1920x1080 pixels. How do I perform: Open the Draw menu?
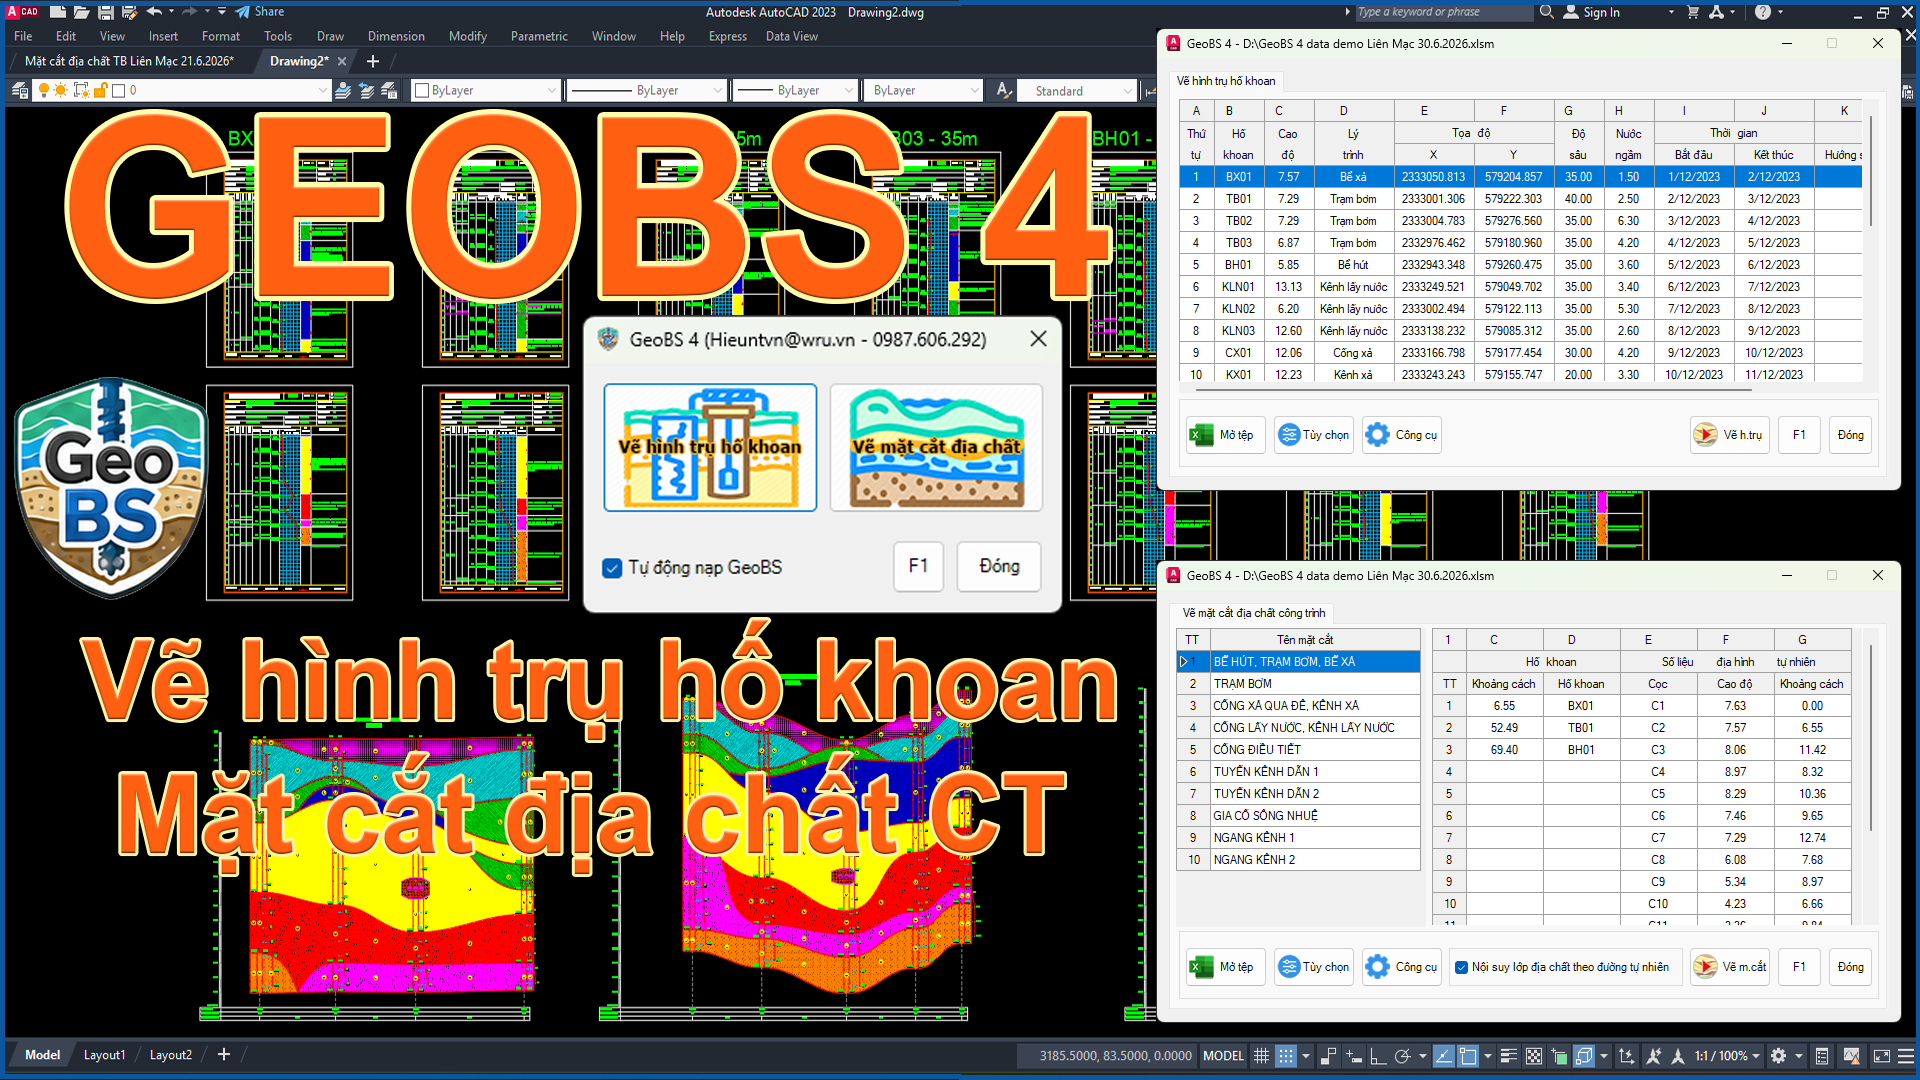(330, 36)
